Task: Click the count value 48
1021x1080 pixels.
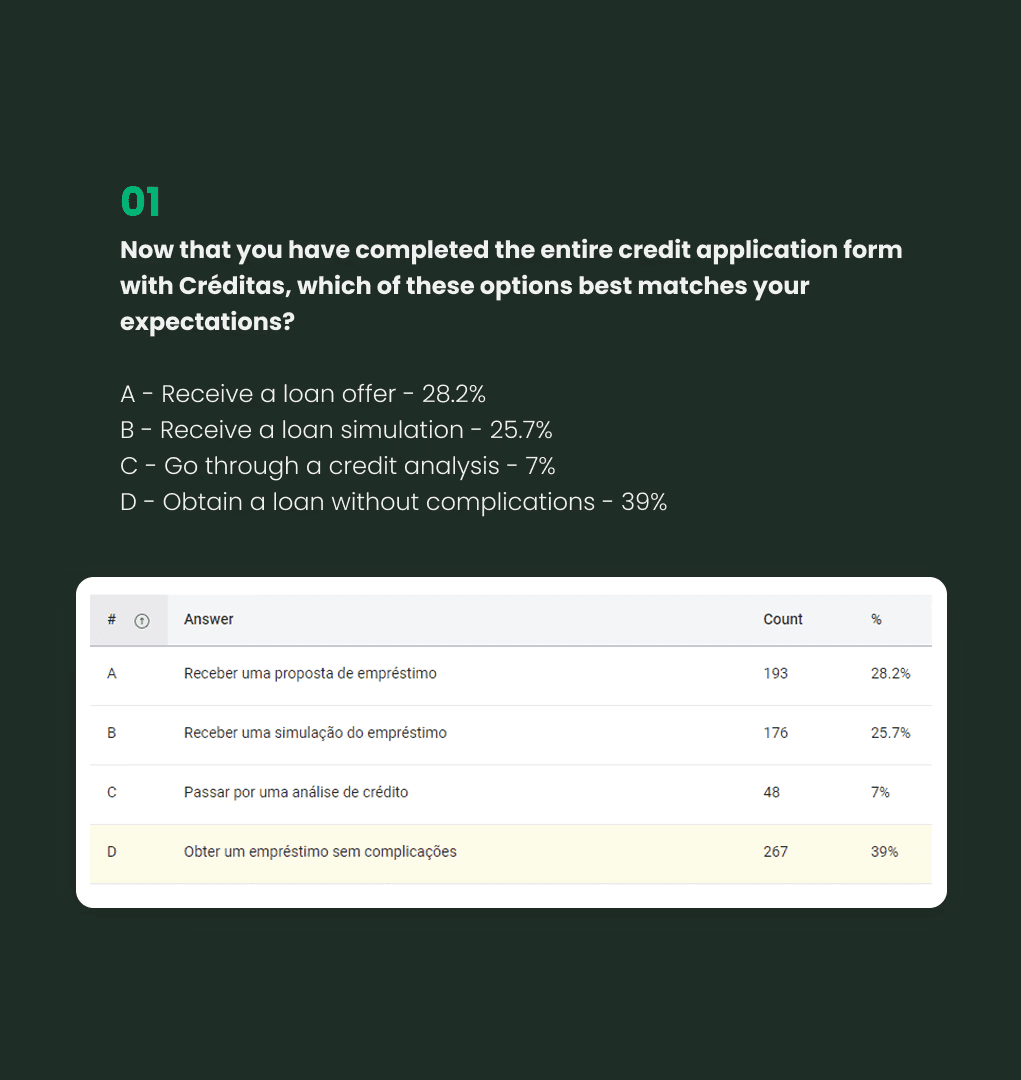Action: (772, 792)
